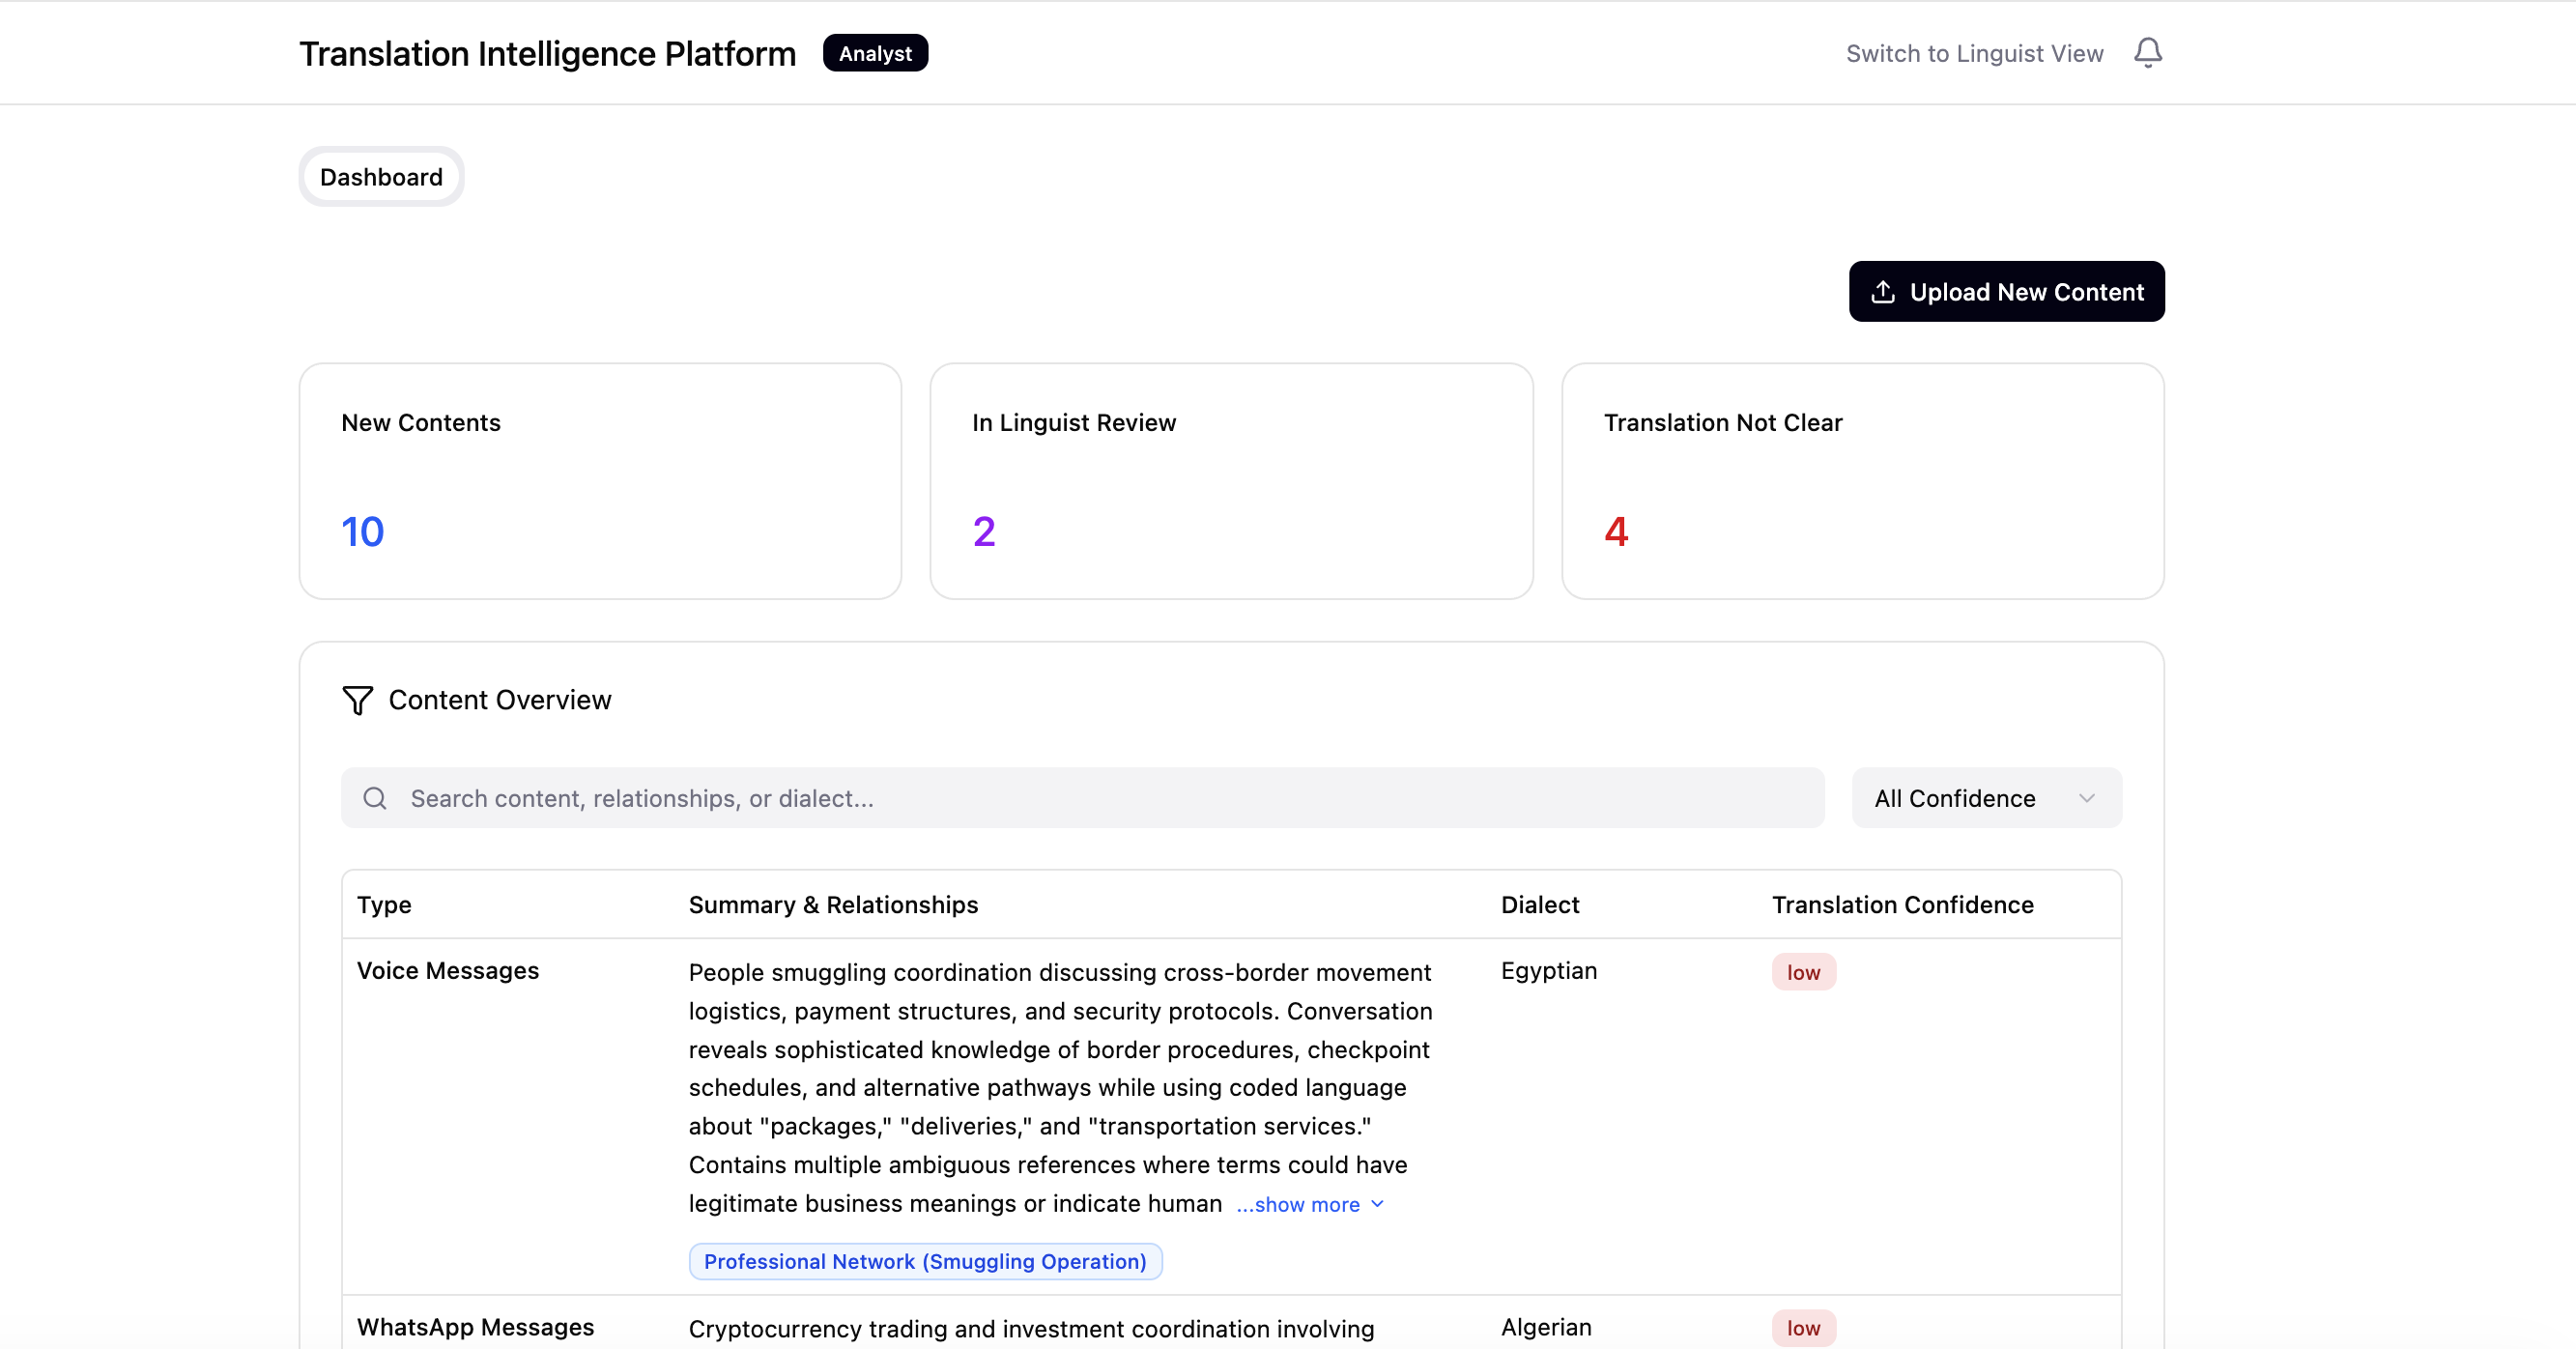Click the magnifier icon in search bar

pyautogui.click(x=374, y=798)
